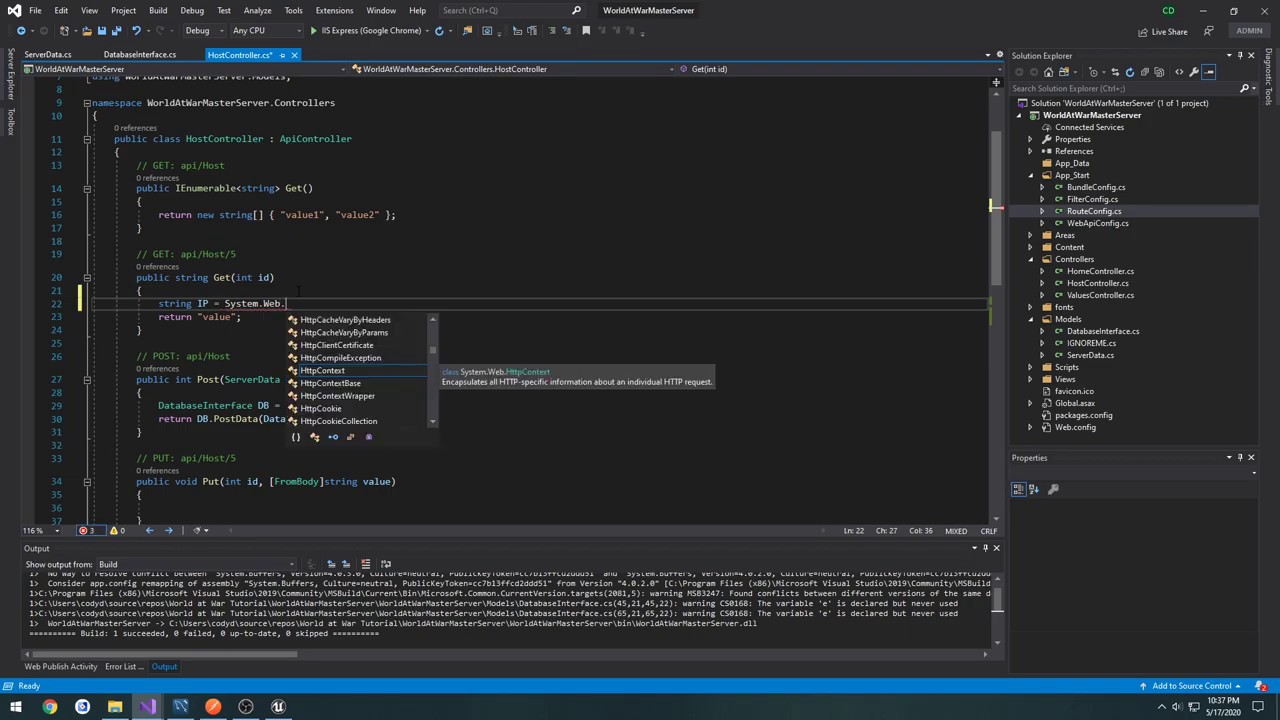
Task: Open the Error List tab
Action: (x=125, y=667)
